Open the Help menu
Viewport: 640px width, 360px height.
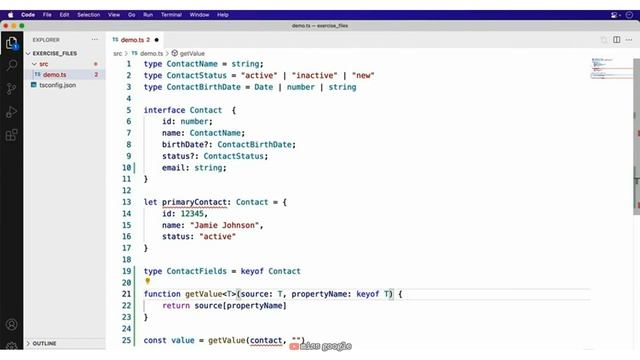222,15
